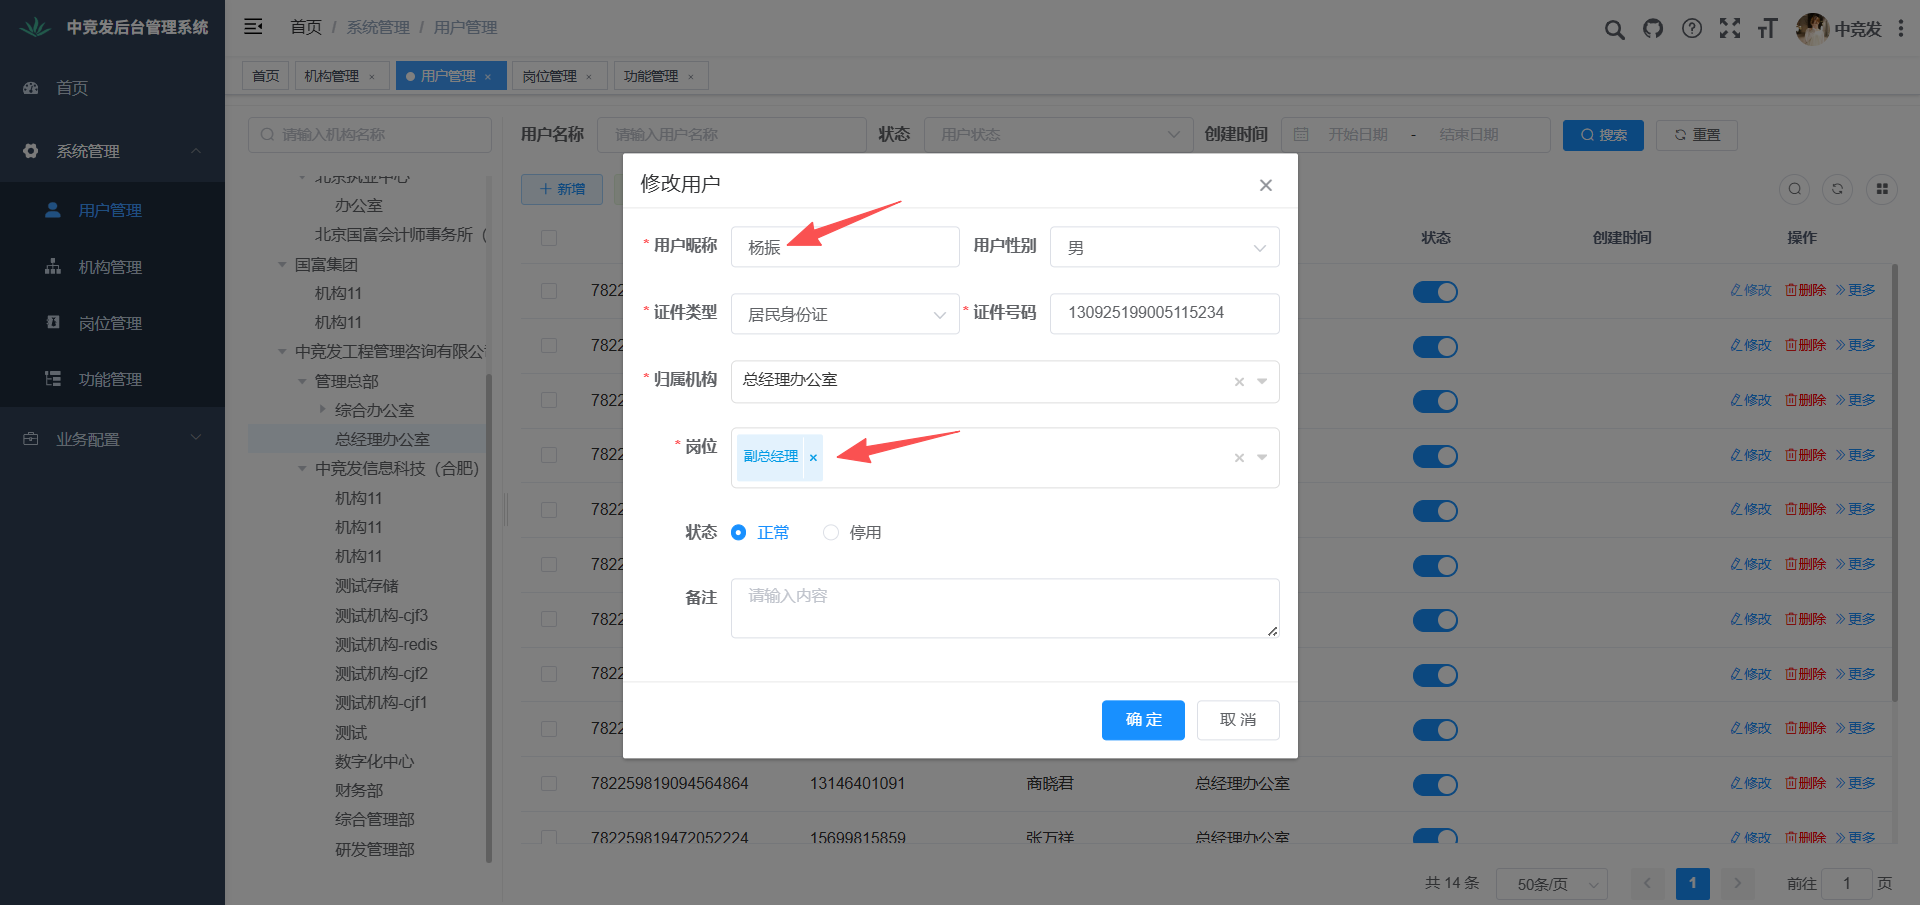Select 总经理办公室 in the organization tree
Viewport: 1920px width, 905px height.
click(382, 439)
